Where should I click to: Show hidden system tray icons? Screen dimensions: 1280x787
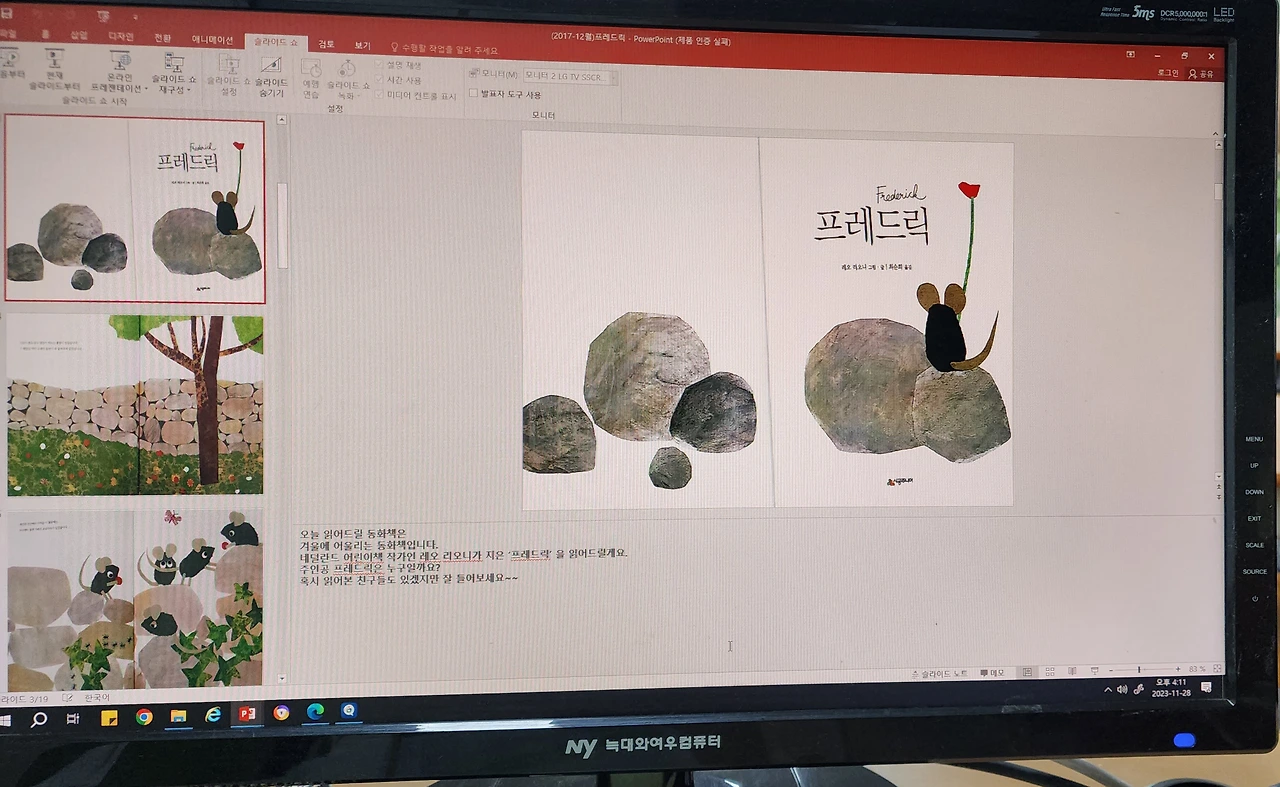[1108, 690]
